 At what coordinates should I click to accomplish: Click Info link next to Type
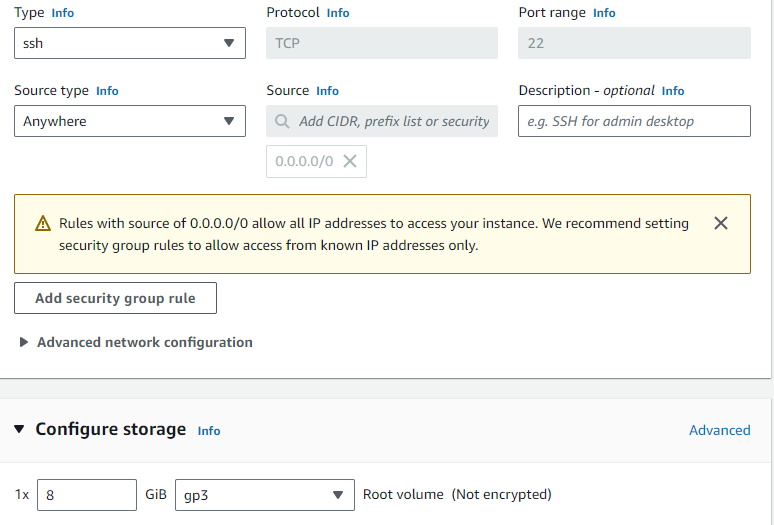[62, 13]
